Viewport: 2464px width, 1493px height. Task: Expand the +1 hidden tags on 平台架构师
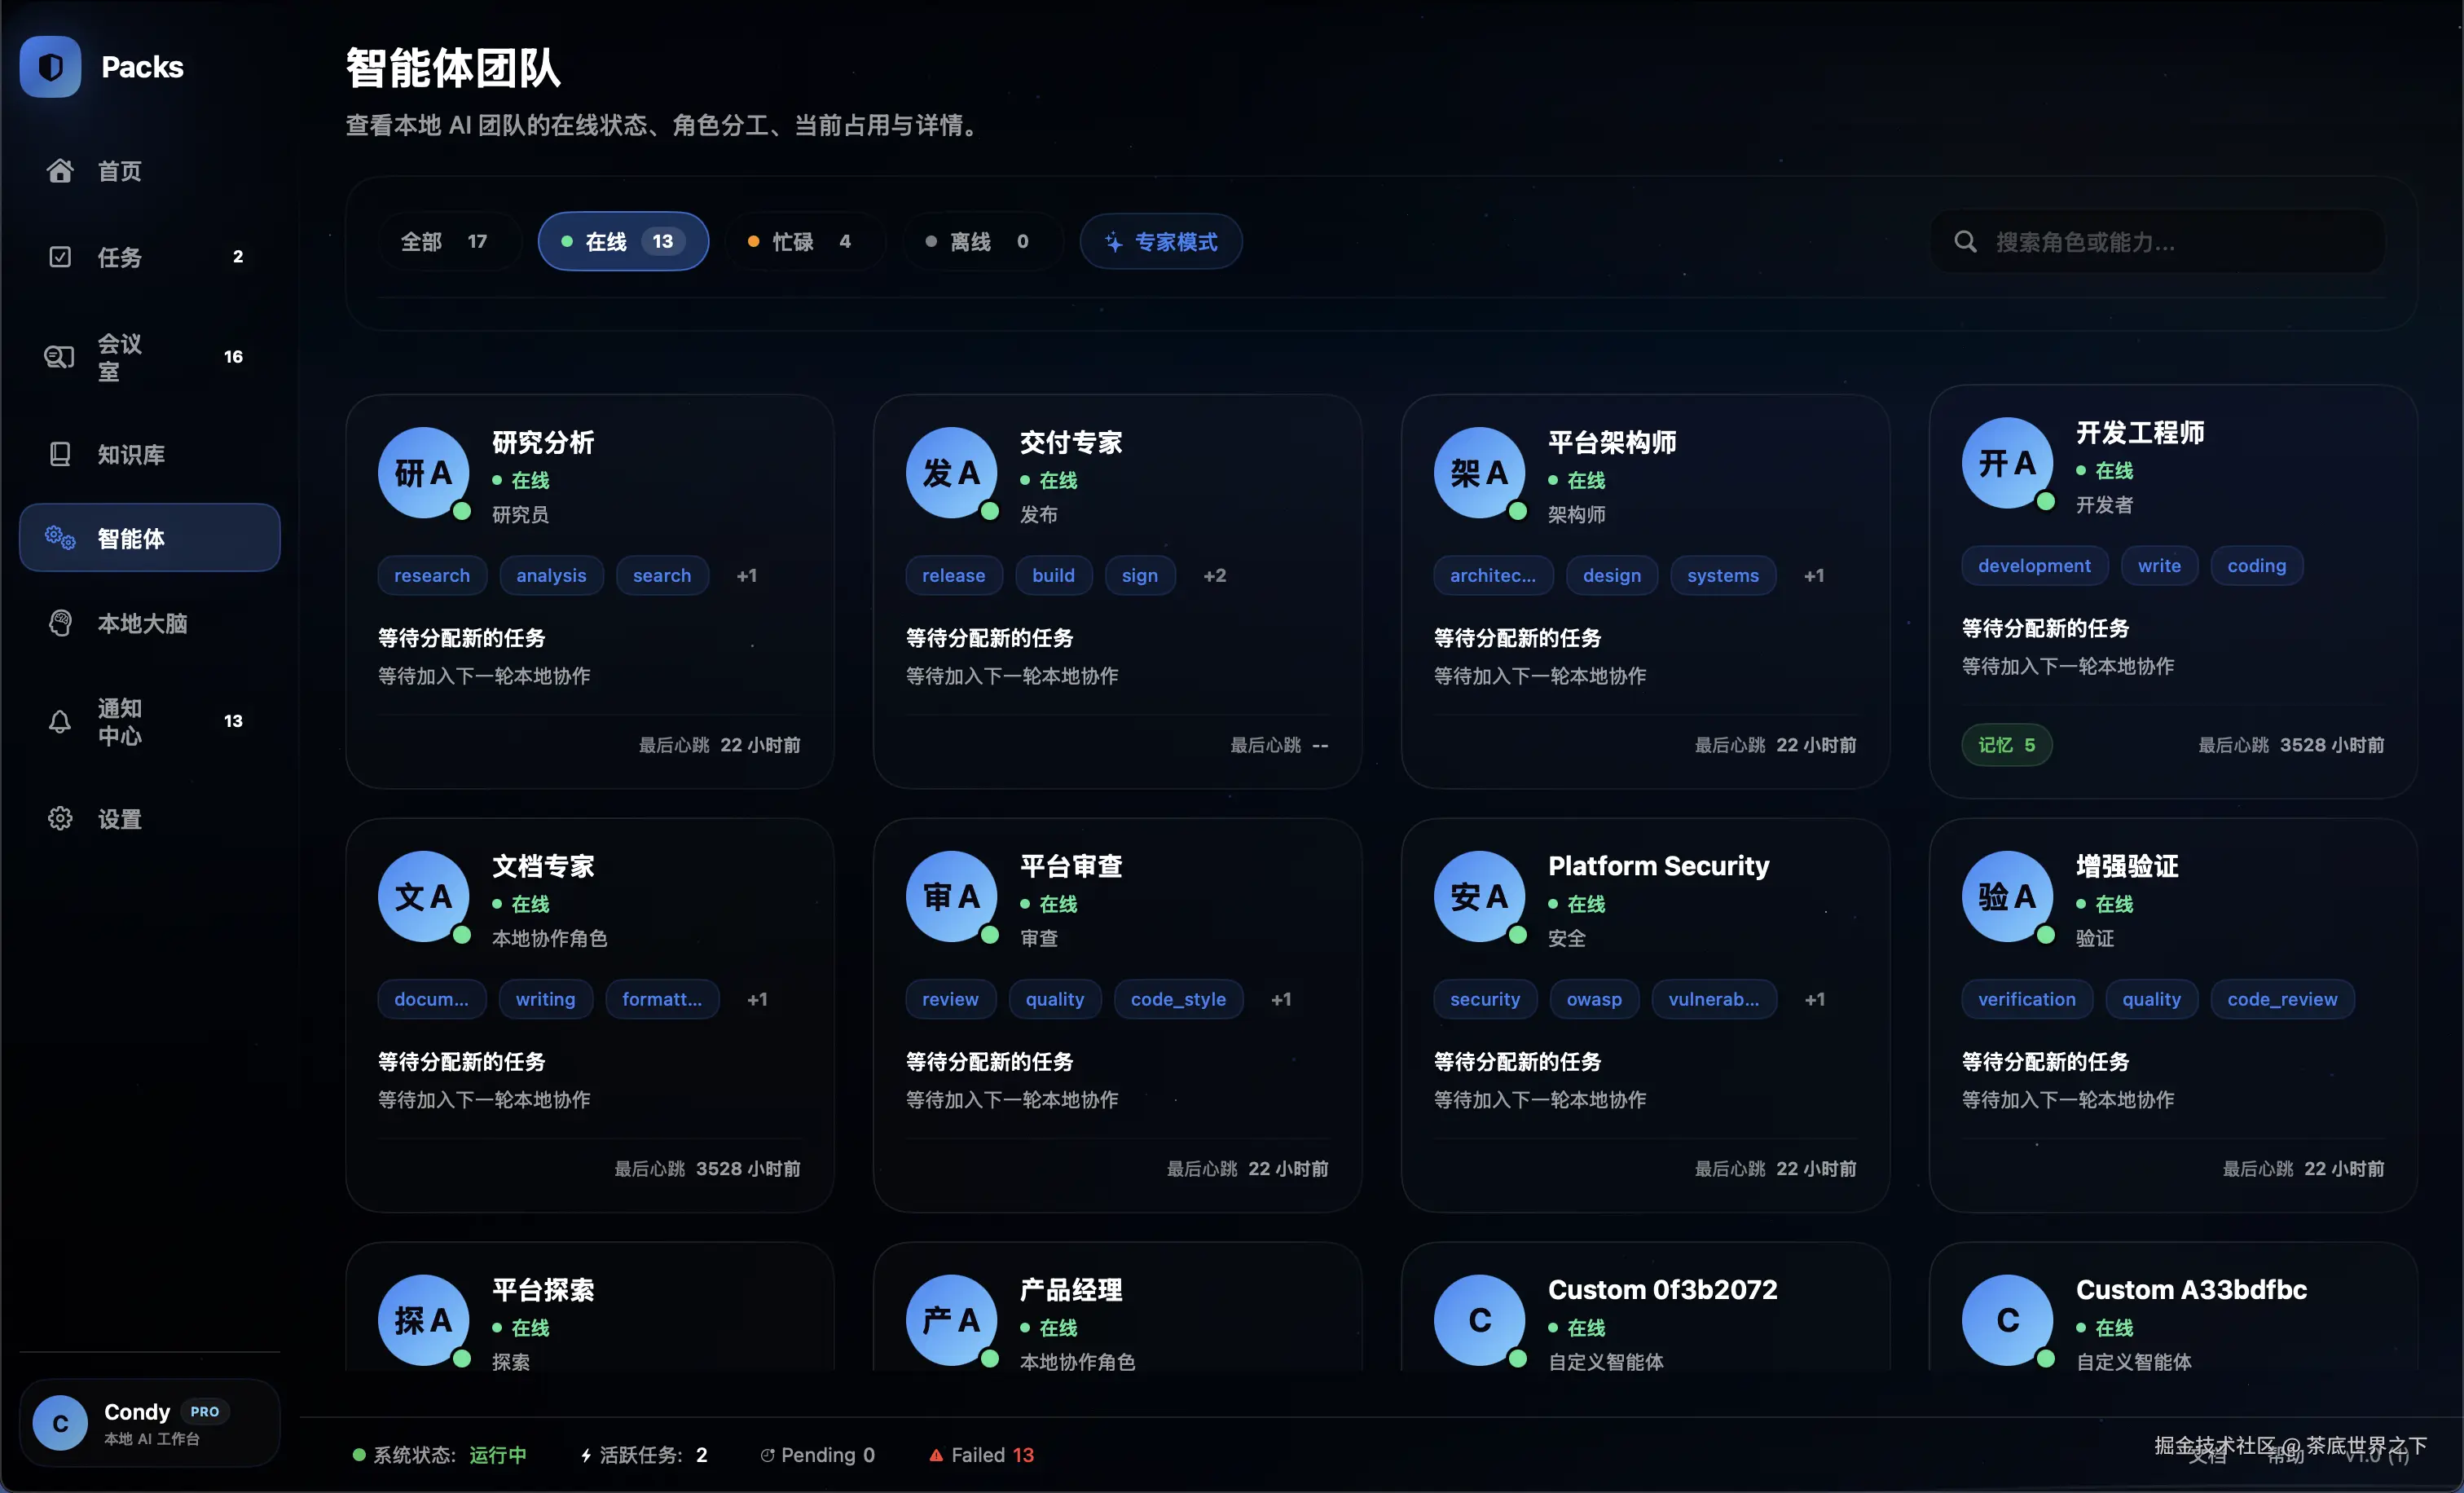pyautogui.click(x=1814, y=576)
